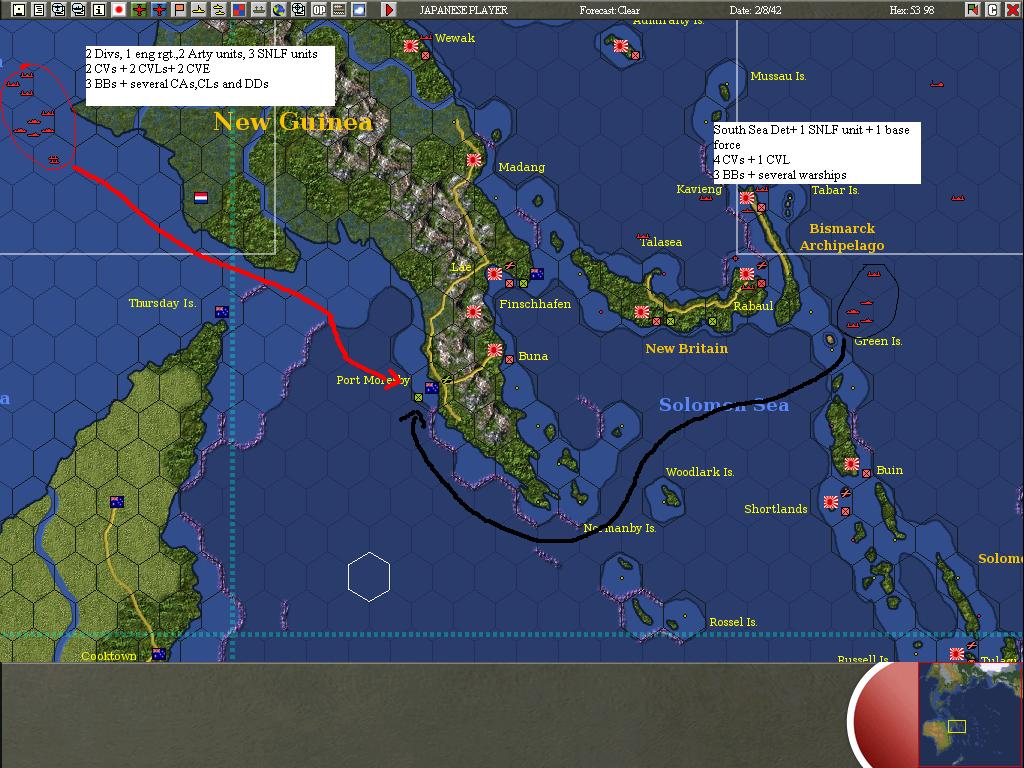The image size is (1024, 768).
Task: Select the Japanese base flag at Tulagi
Action: [x=957, y=654]
